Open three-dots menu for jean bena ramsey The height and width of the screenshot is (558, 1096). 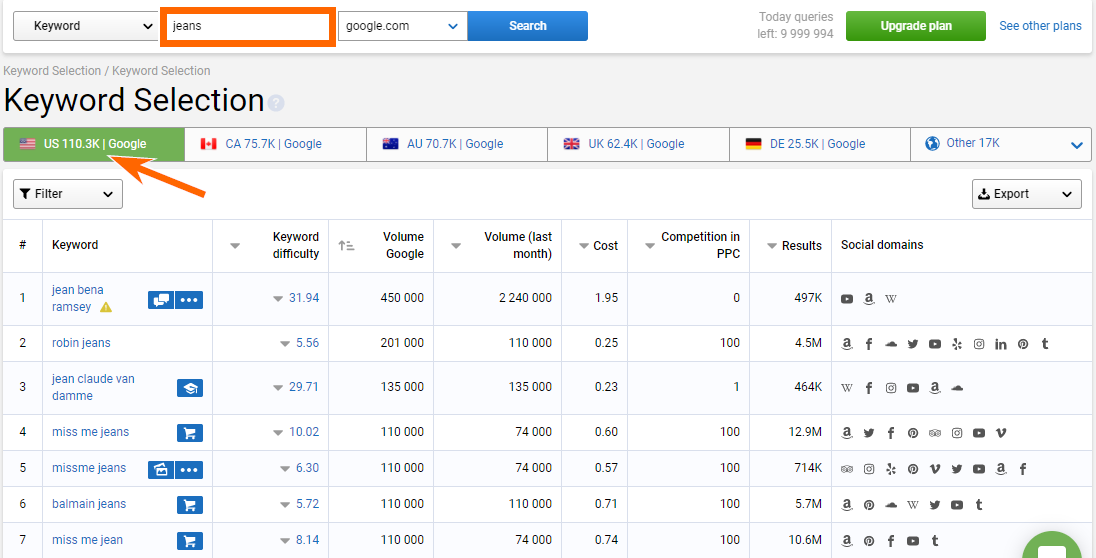pyautogui.click(x=189, y=300)
